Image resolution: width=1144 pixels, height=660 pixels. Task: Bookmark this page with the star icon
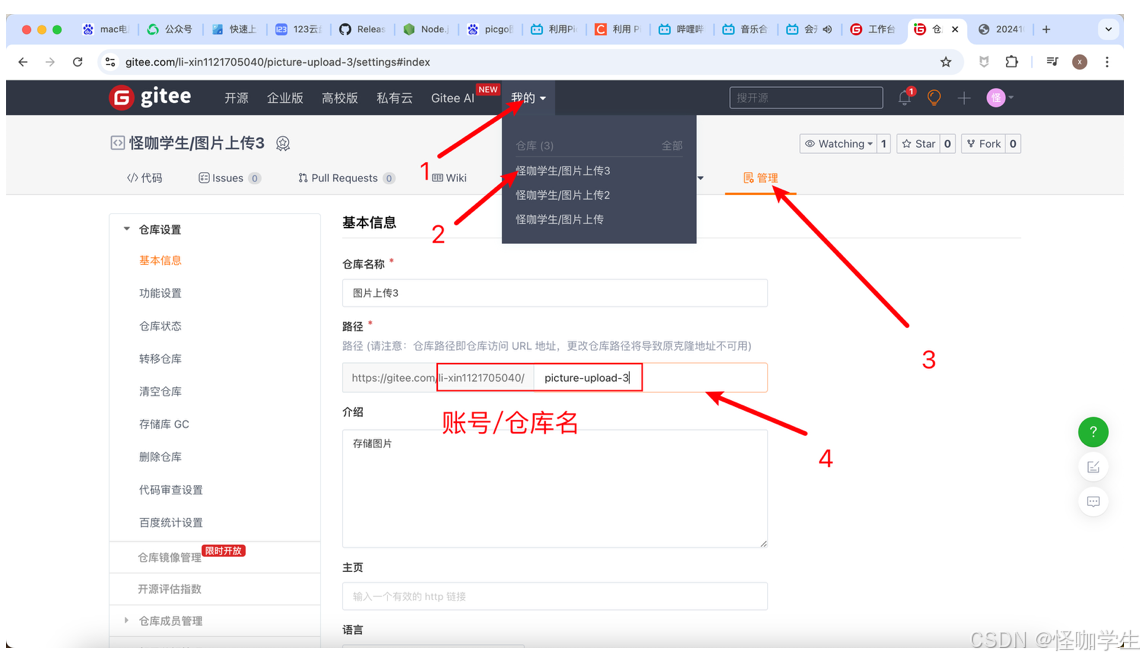[946, 62]
